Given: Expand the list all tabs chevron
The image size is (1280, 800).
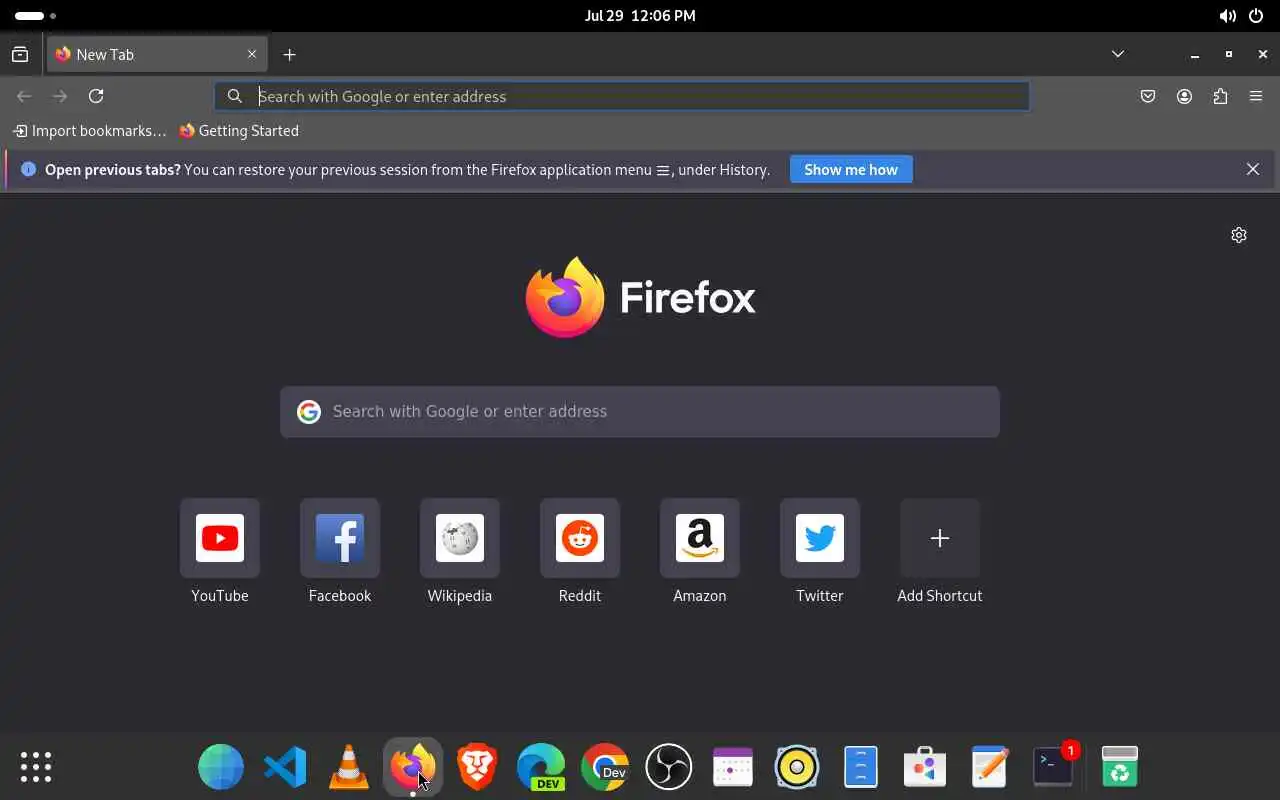Looking at the screenshot, I should point(1118,54).
